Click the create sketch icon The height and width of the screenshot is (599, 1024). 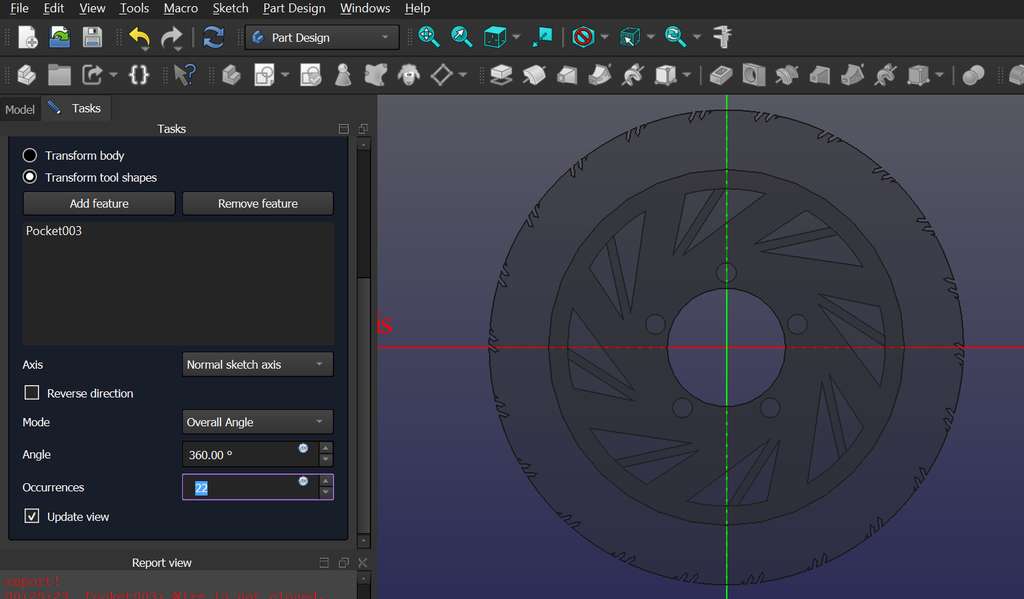tap(264, 75)
